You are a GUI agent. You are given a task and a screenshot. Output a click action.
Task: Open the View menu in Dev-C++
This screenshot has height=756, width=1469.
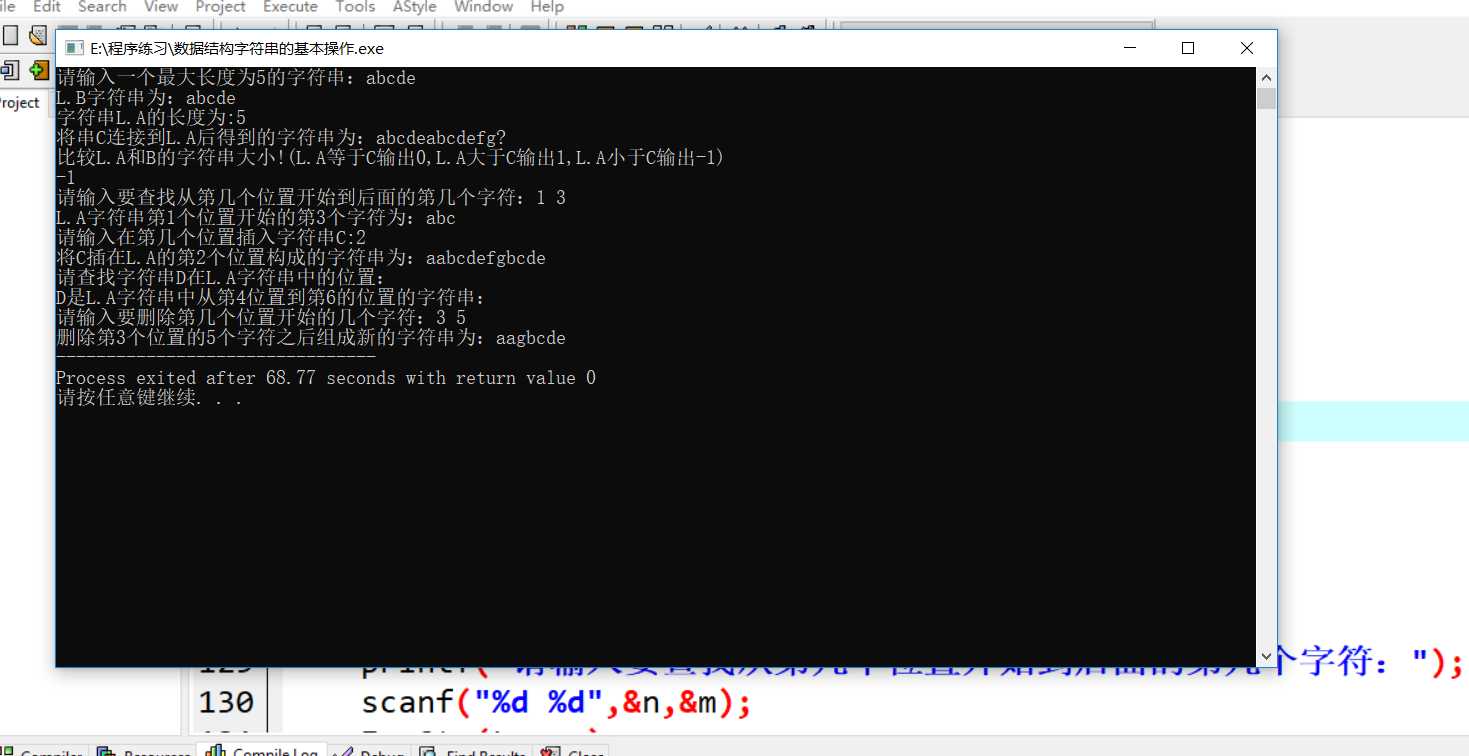[x=161, y=7]
